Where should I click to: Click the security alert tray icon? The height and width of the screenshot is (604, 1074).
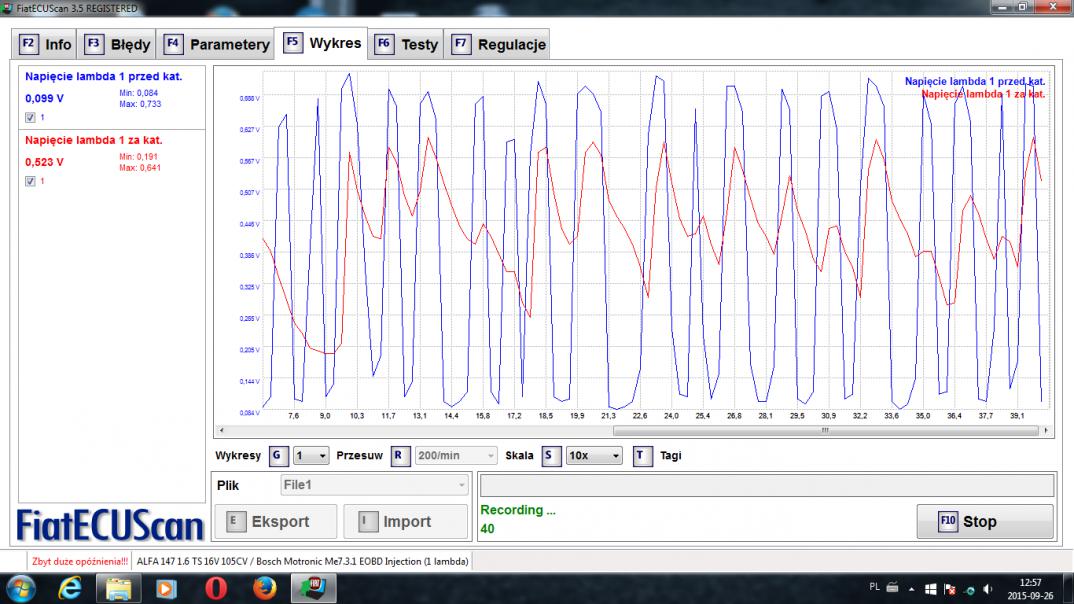(950, 590)
